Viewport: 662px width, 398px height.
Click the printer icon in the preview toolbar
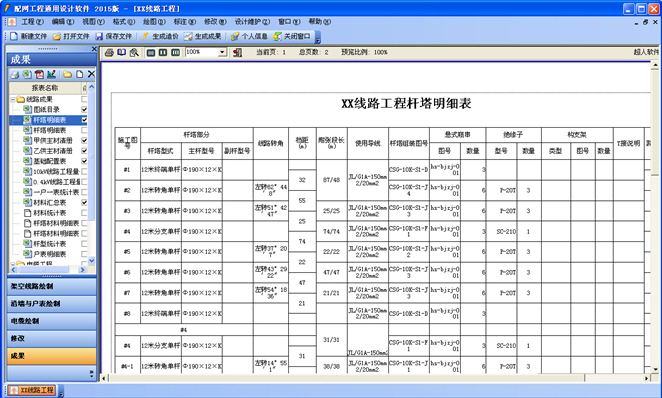point(109,52)
